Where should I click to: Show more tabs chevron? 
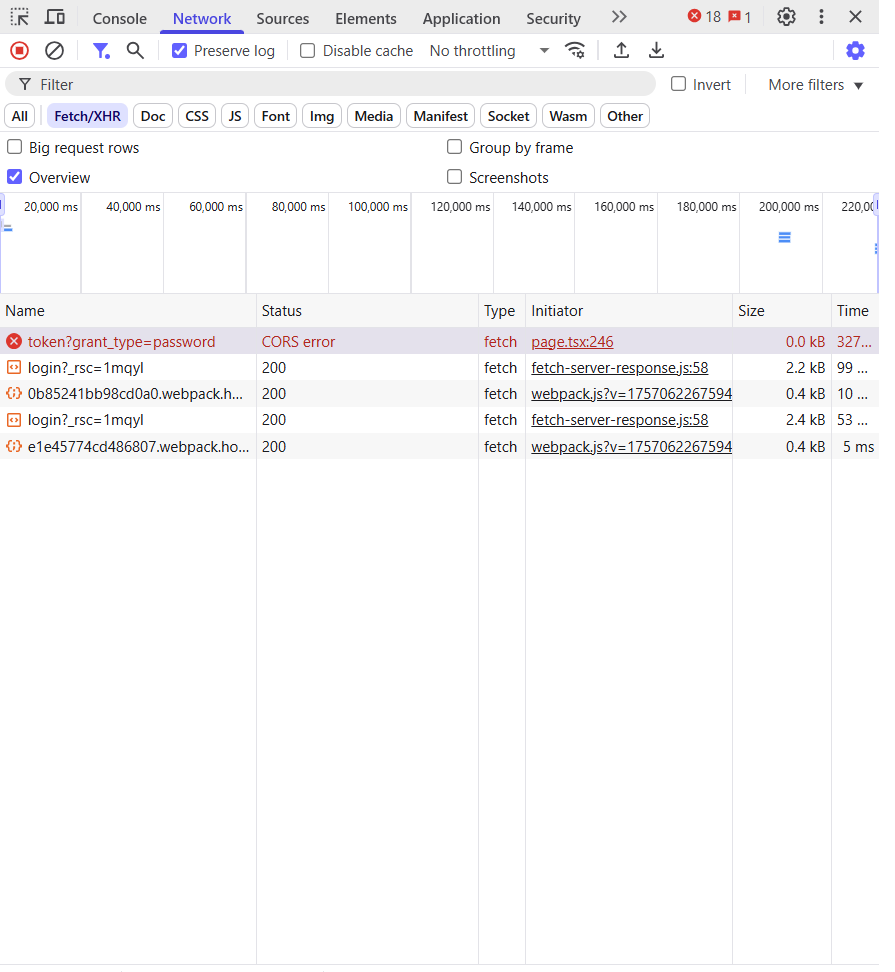[x=619, y=17]
